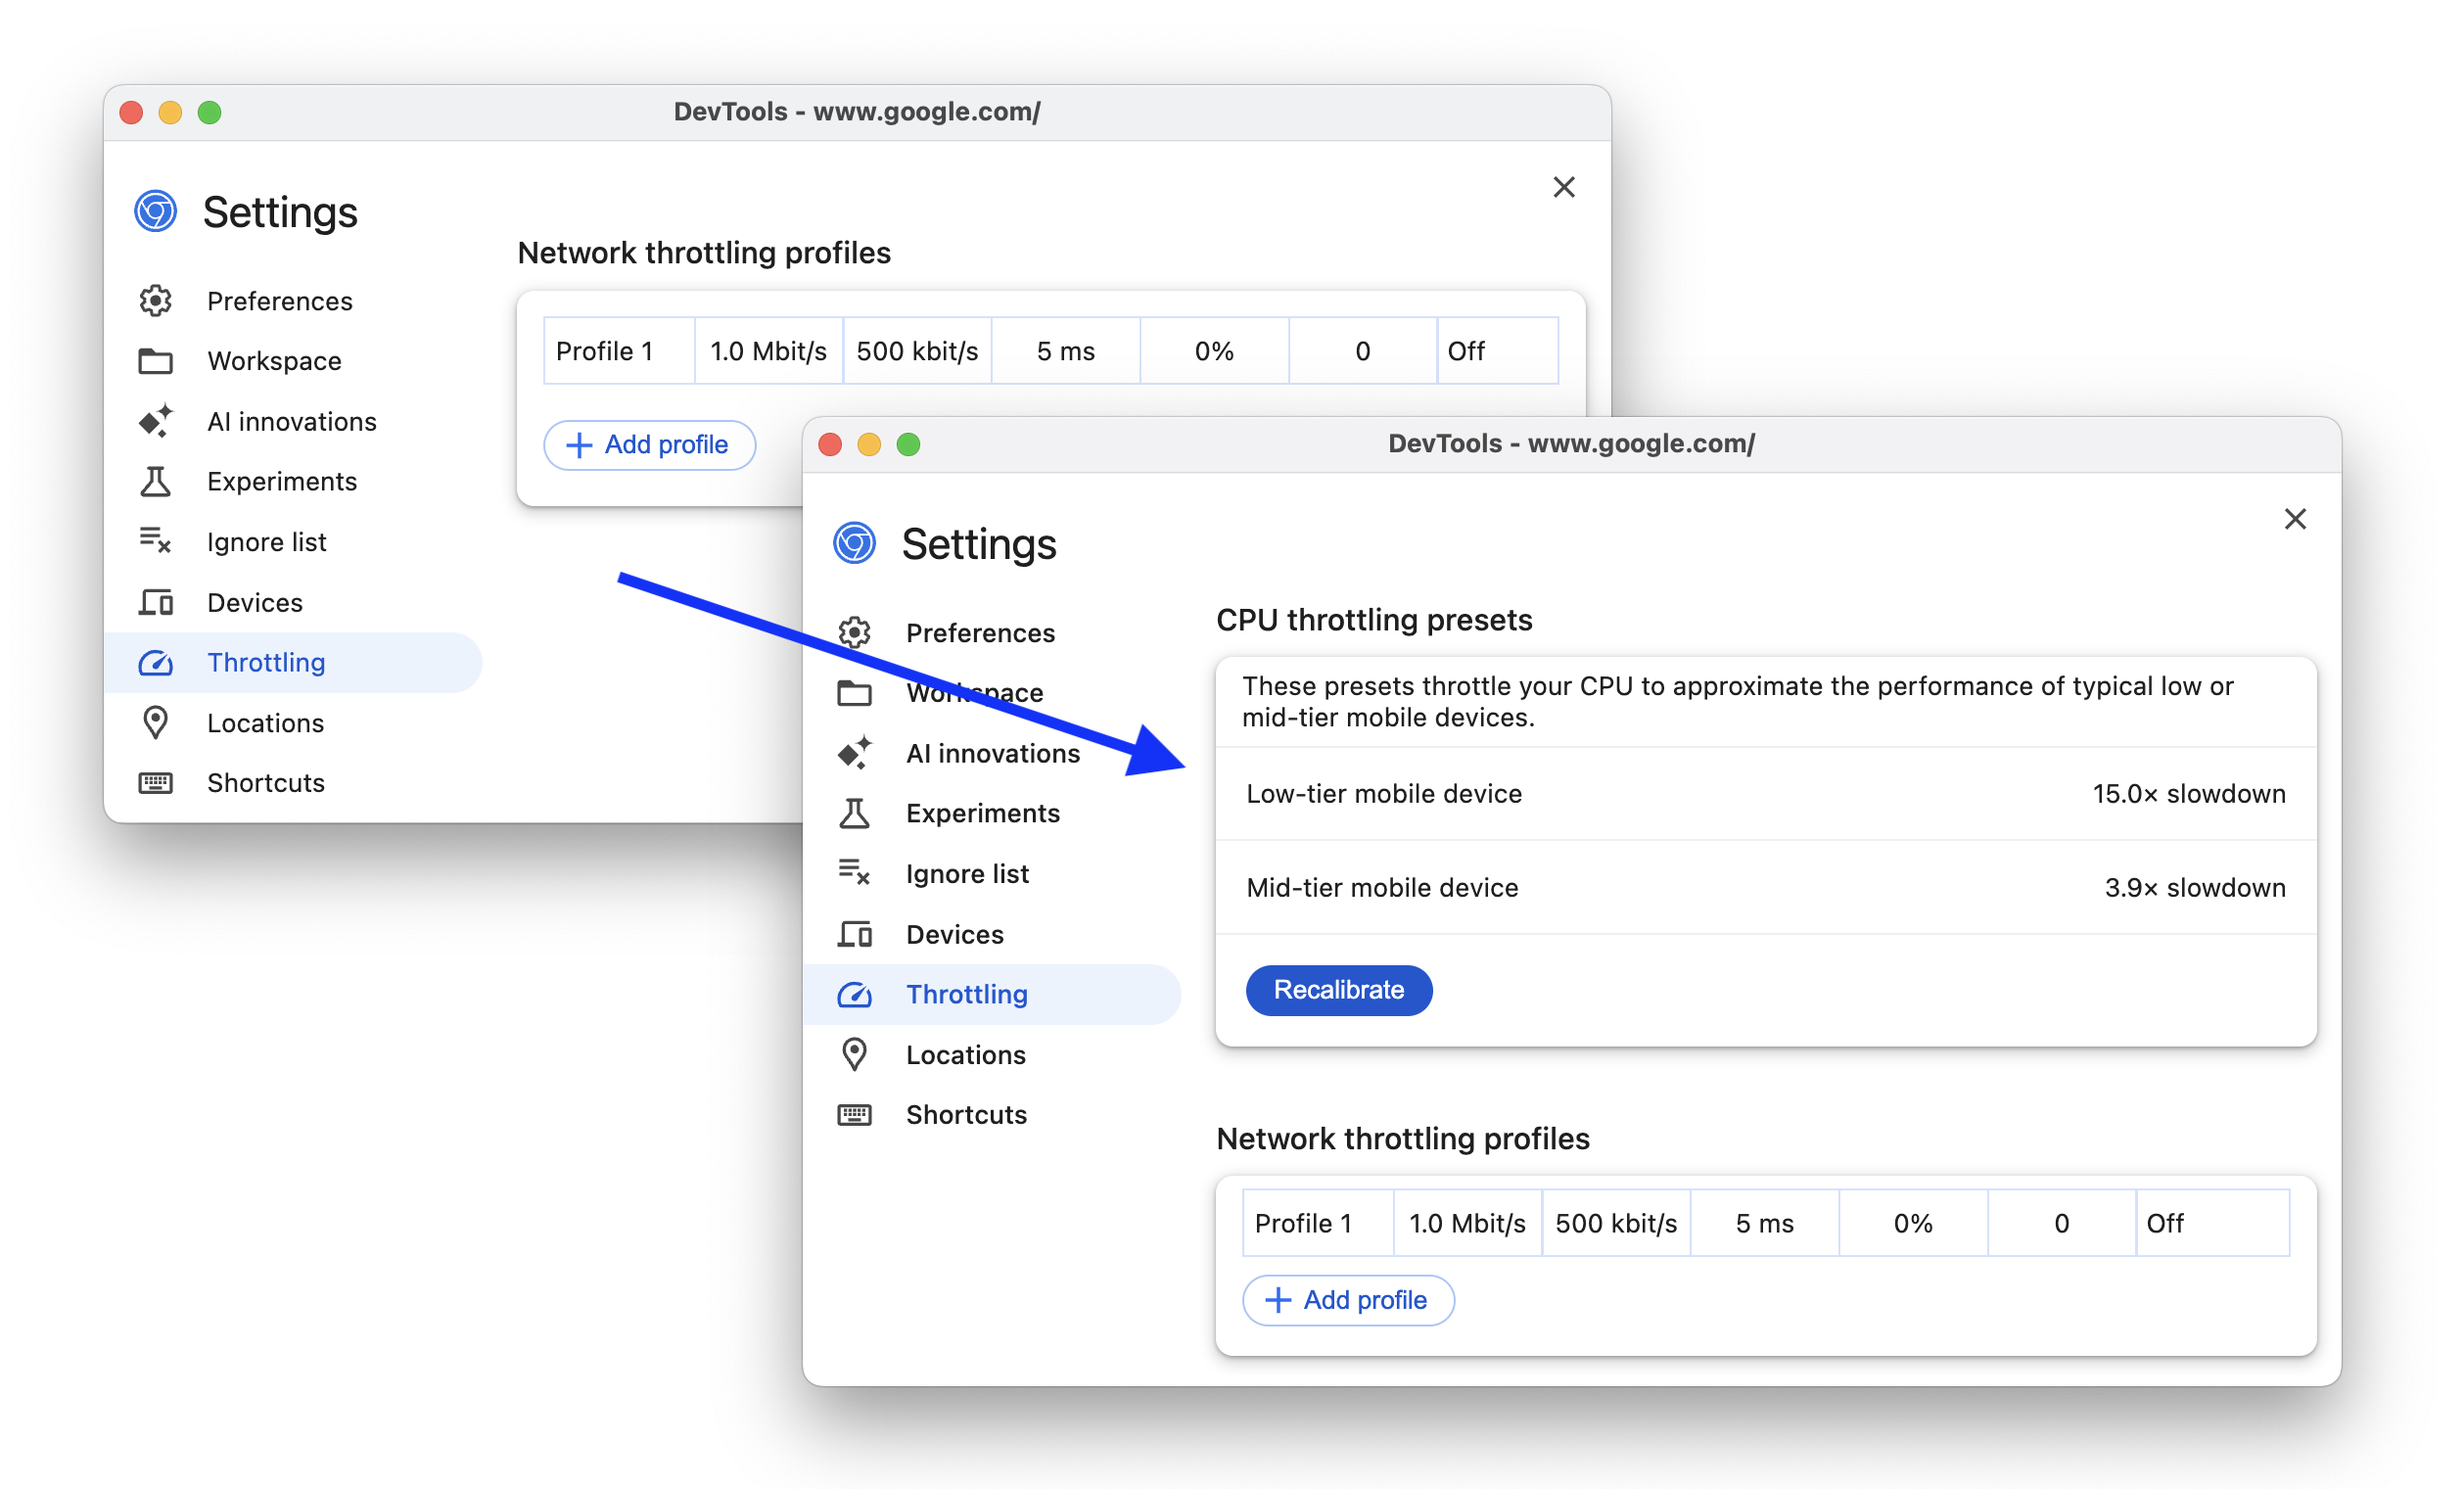2464x1489 pixels.
Task: Select the AI innovations sparkle icon
Action: click(858, 752)
